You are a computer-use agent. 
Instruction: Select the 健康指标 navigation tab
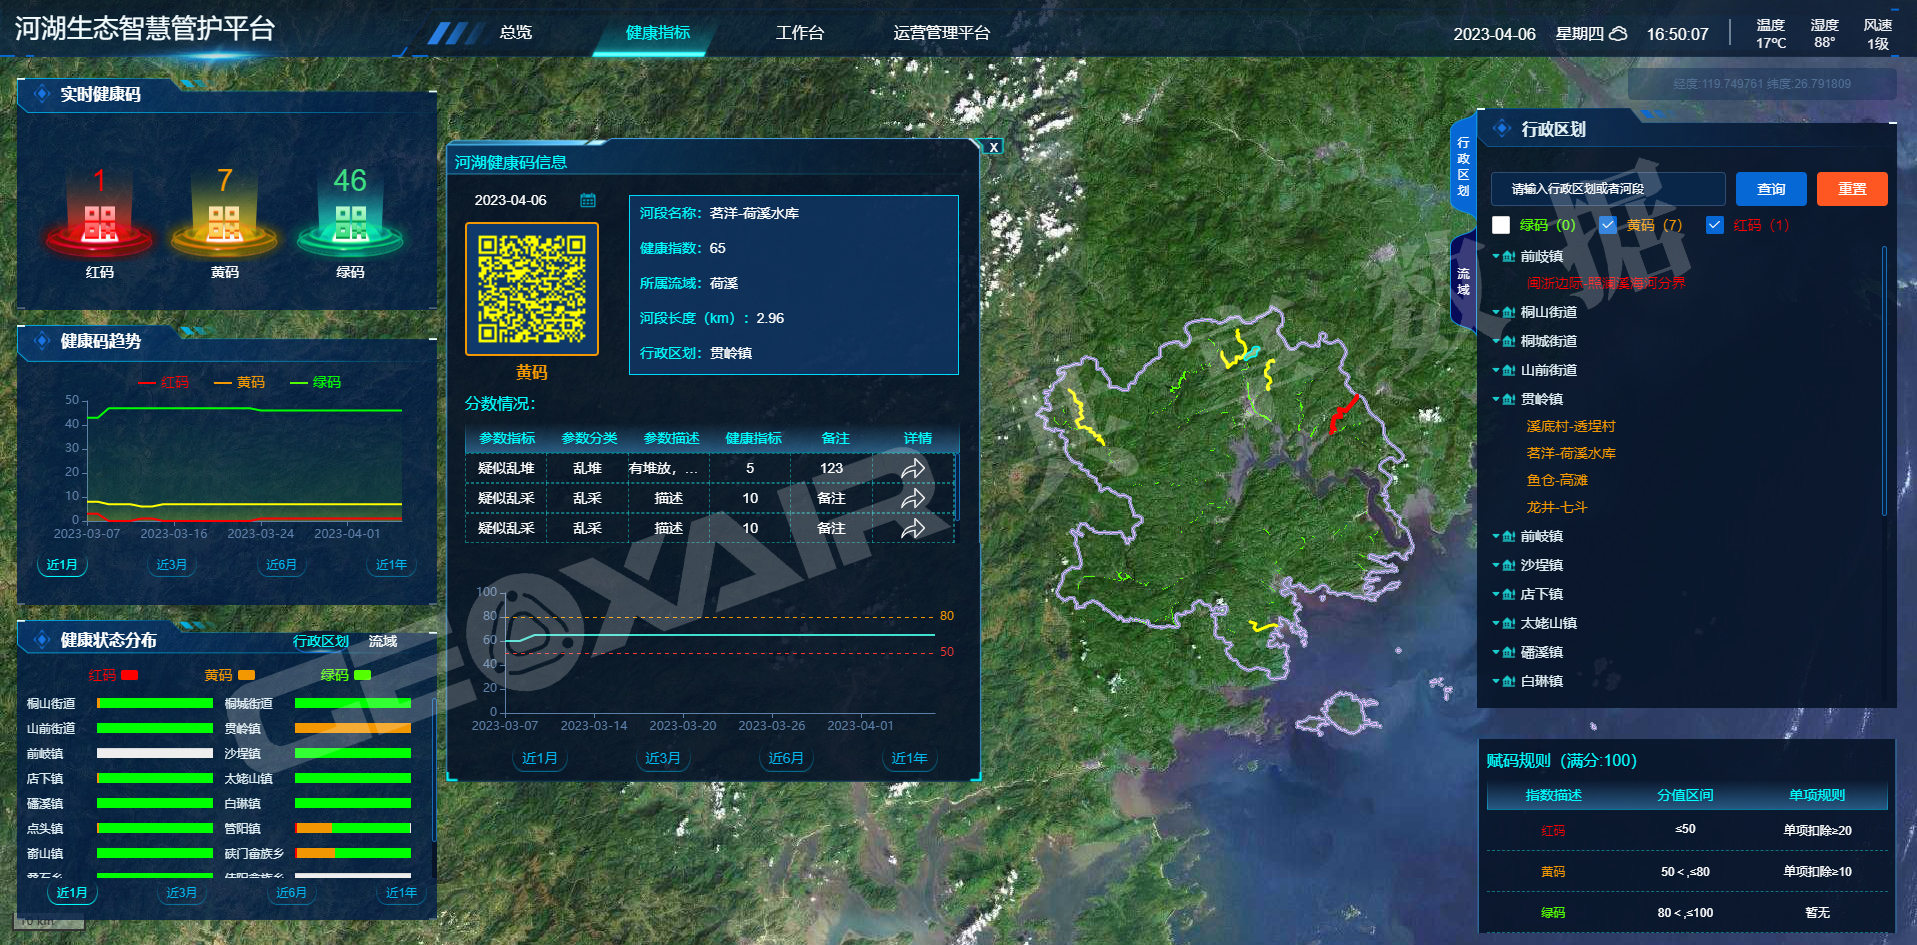658,32
